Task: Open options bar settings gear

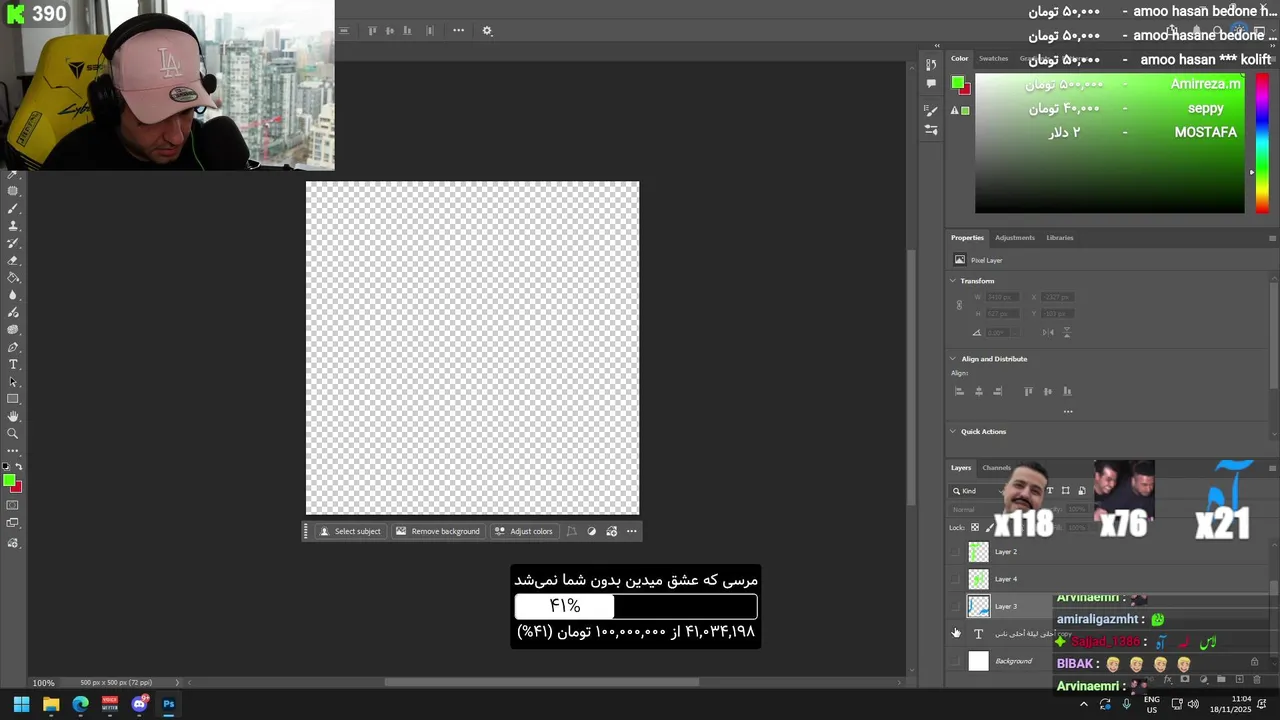Action: click(487, 31)
